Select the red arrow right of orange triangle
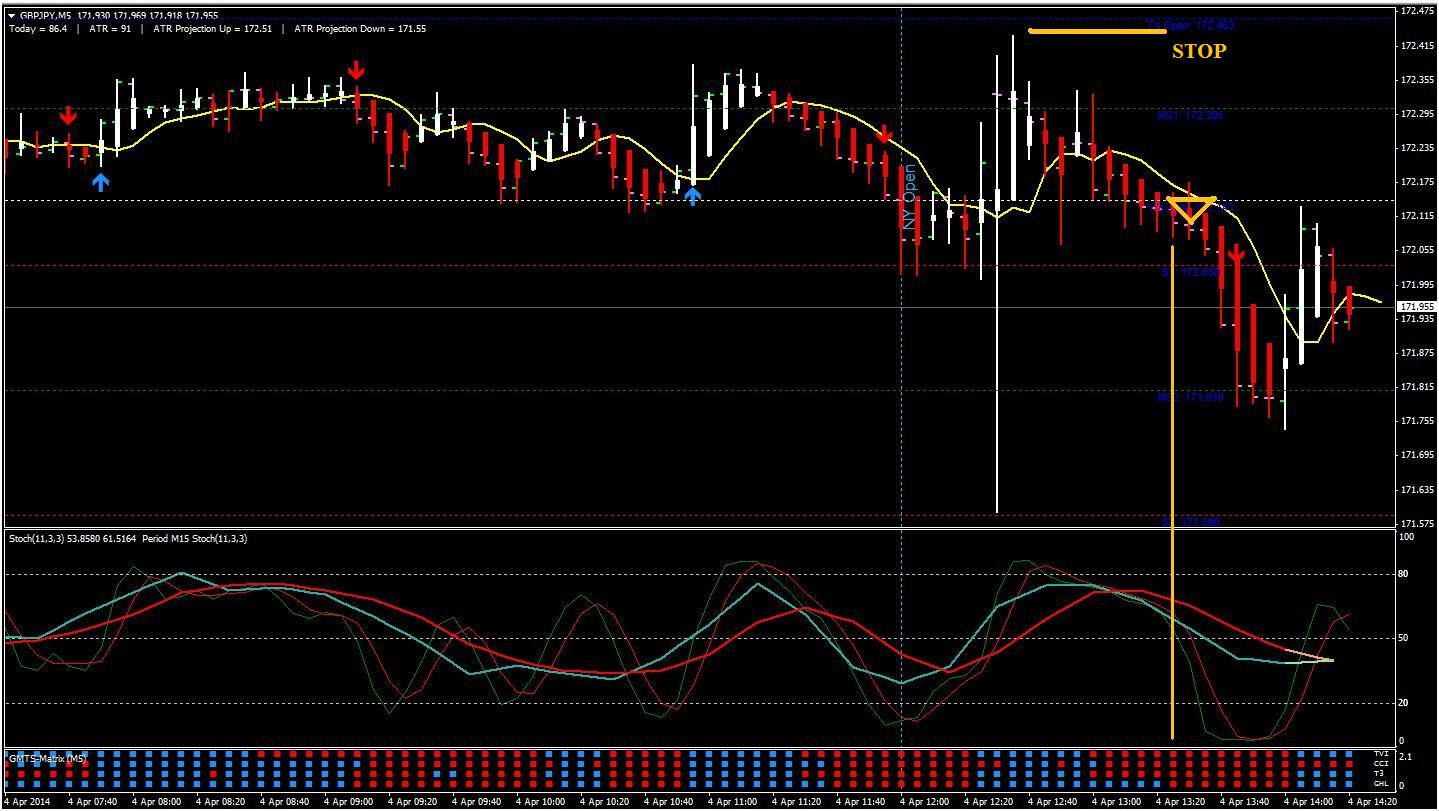Image resolution: width=1439 pixels, height=811 pixels. tap(1236, 256)
